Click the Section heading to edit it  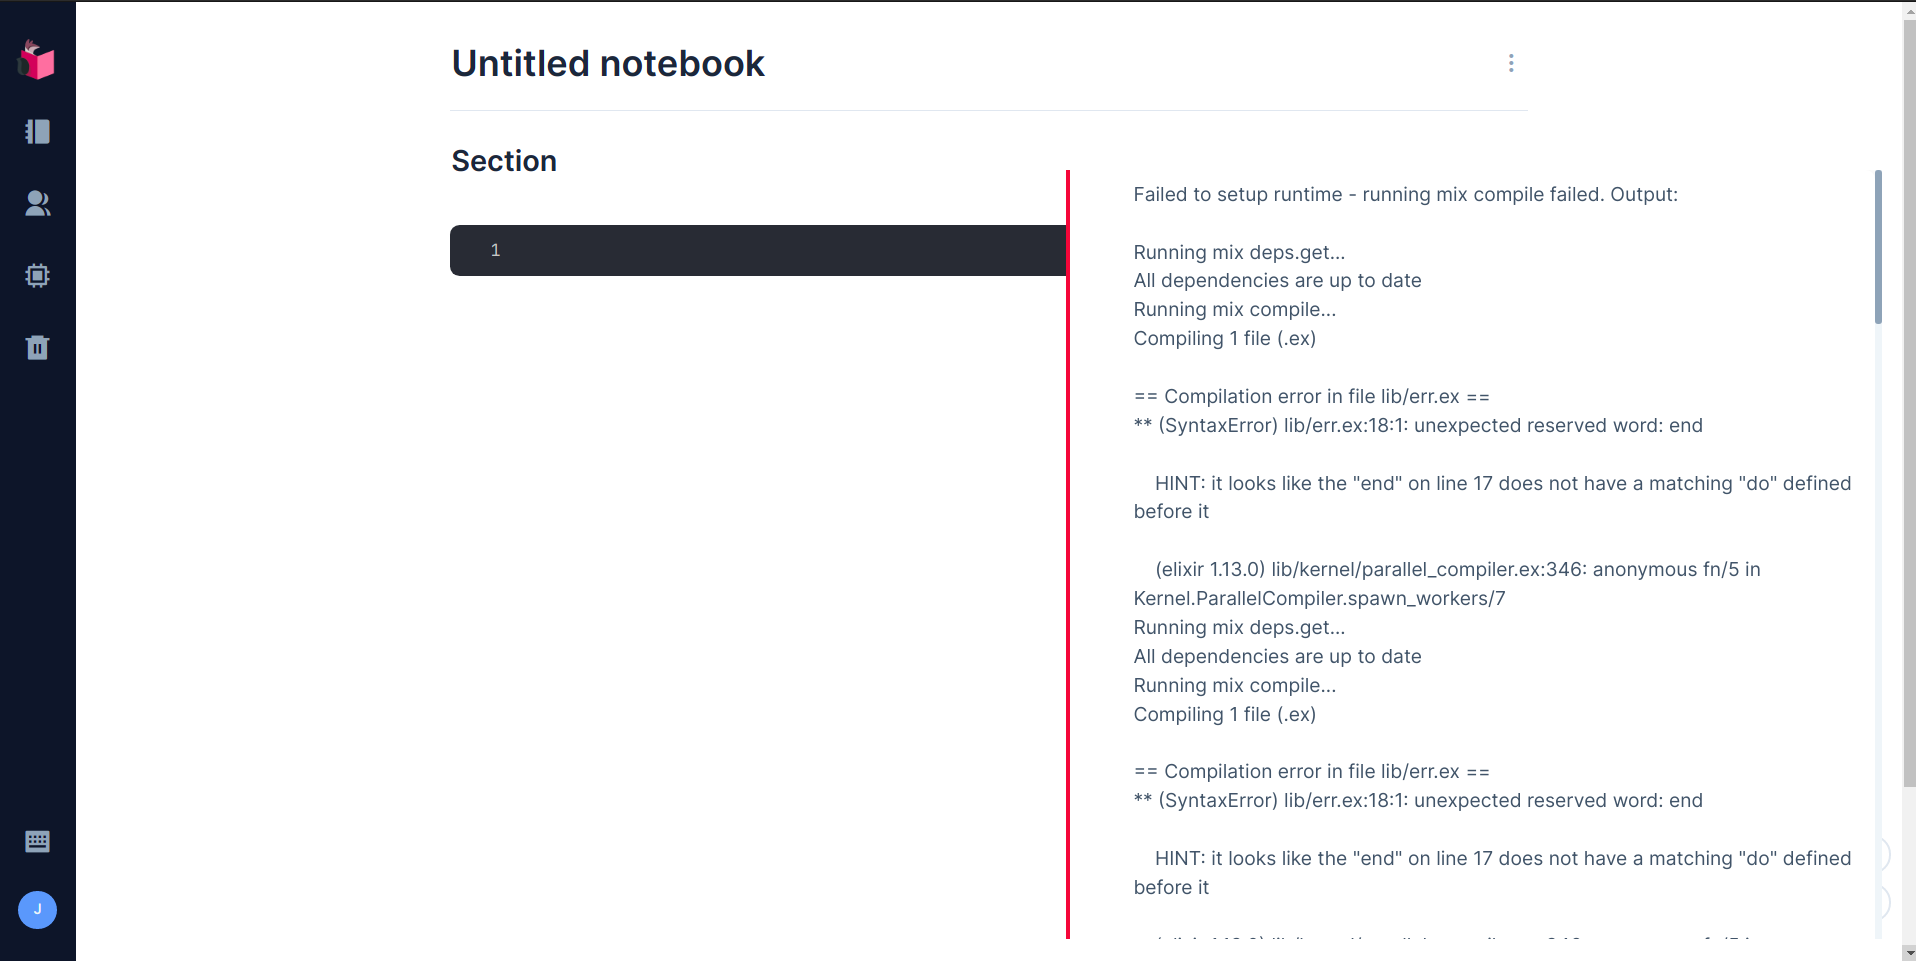click(x=503, y=160)
